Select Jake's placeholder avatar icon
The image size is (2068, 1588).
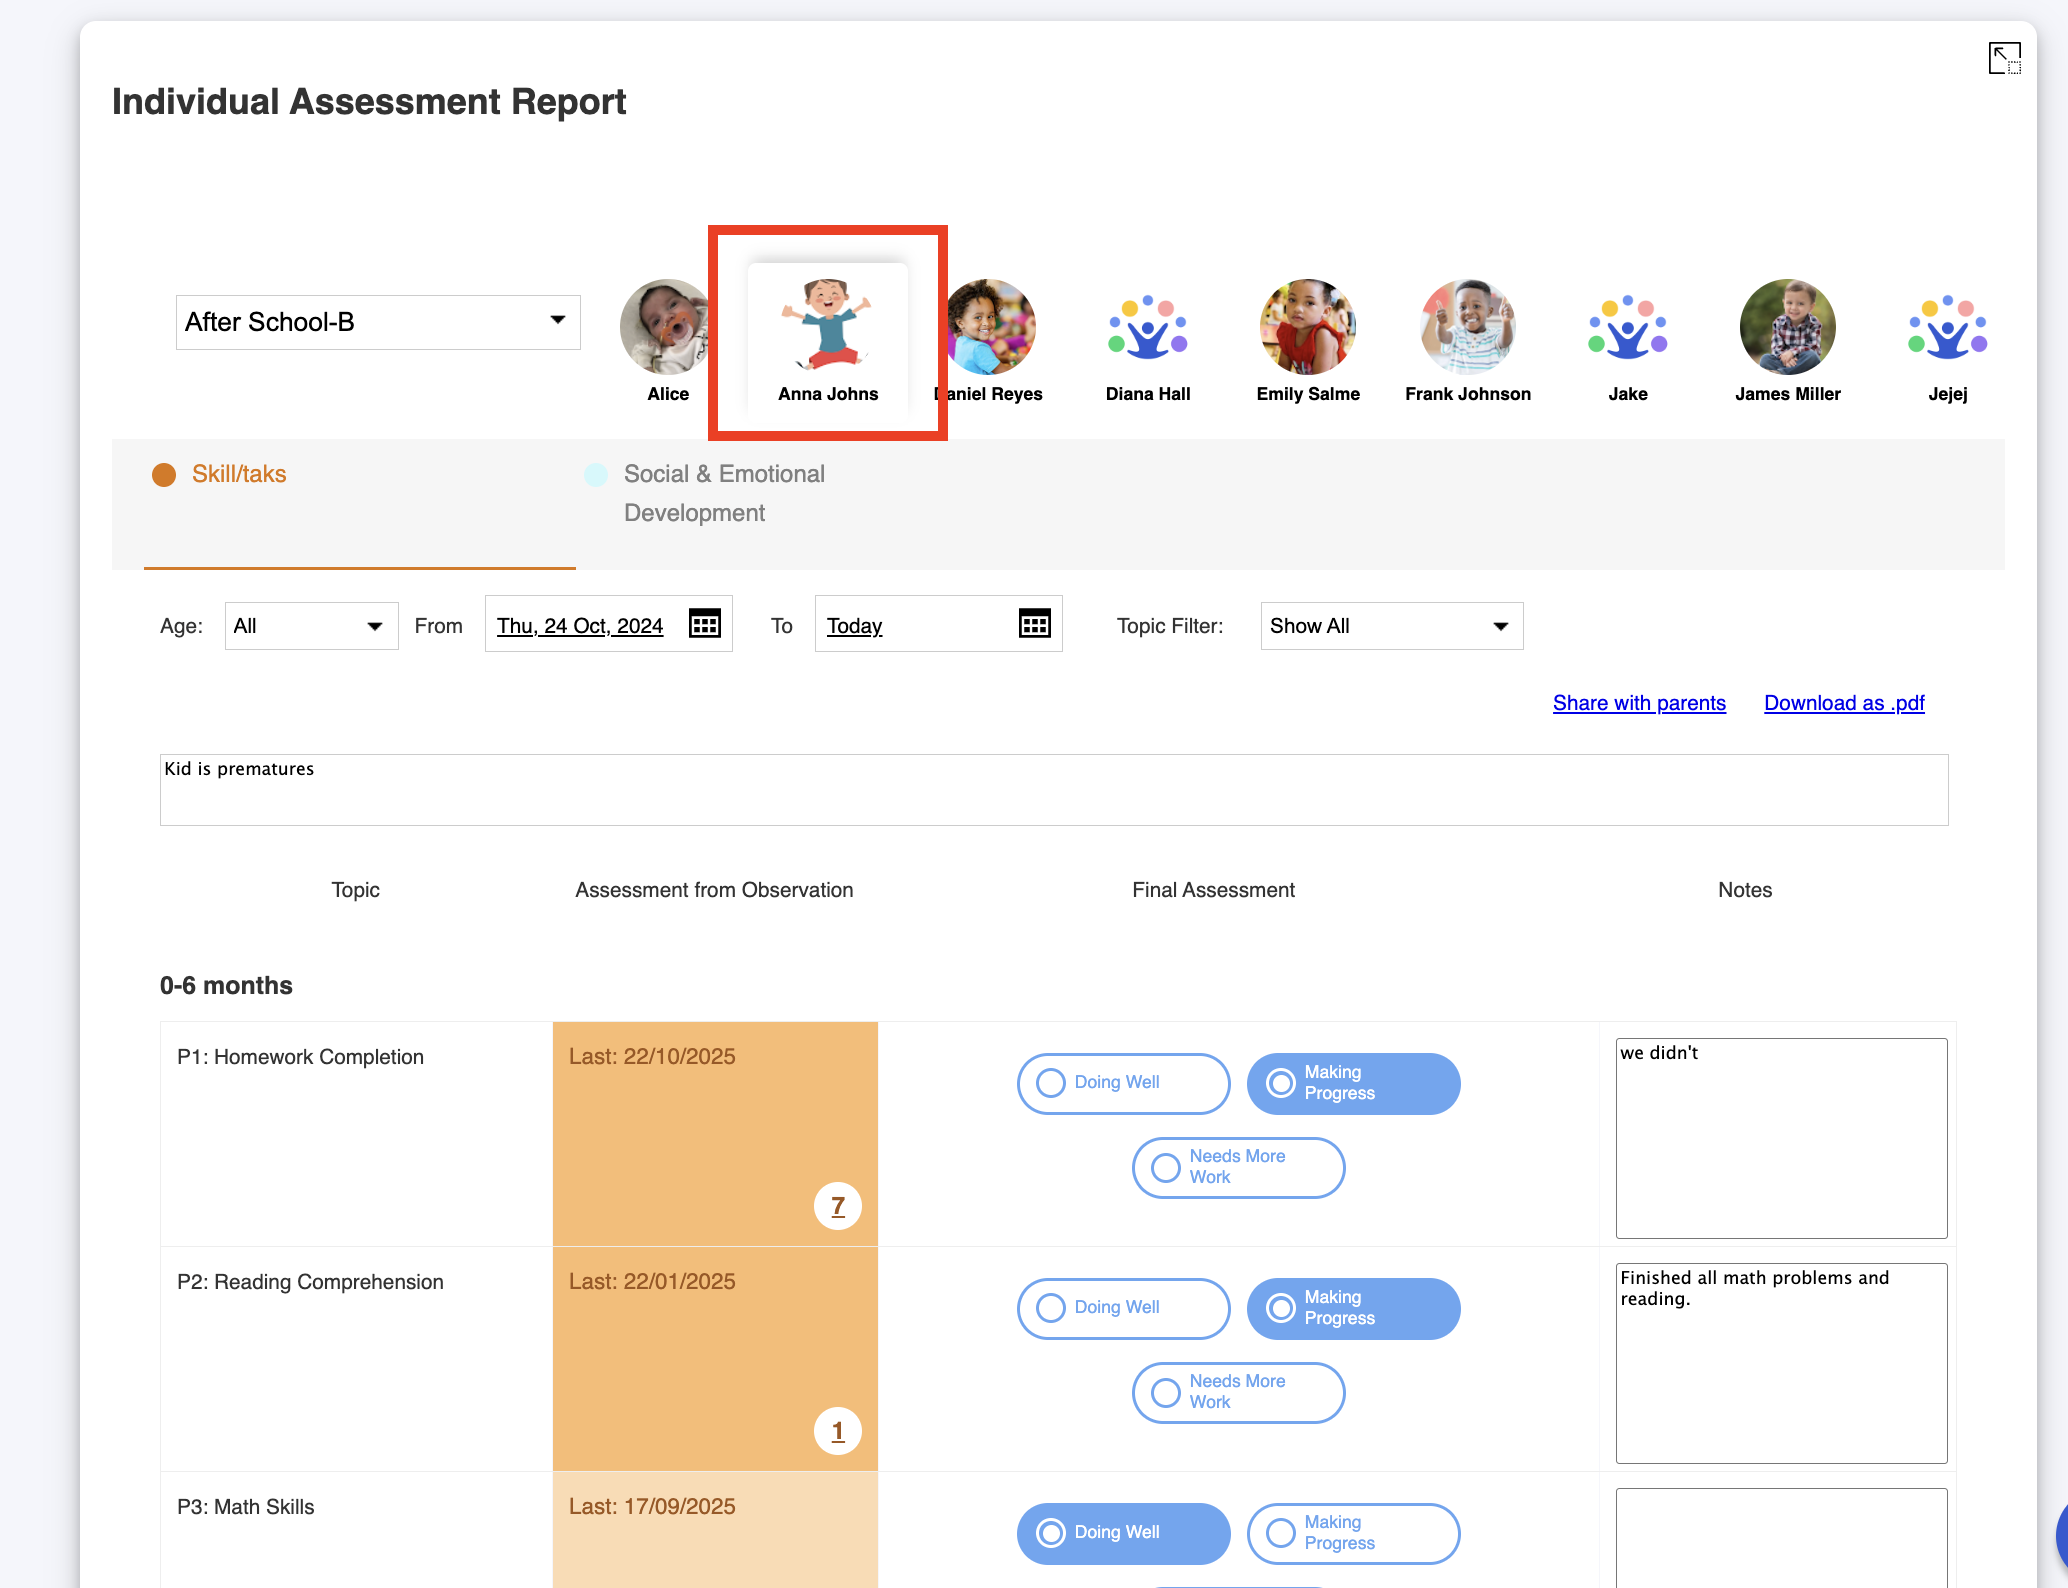pos(1627,327)
